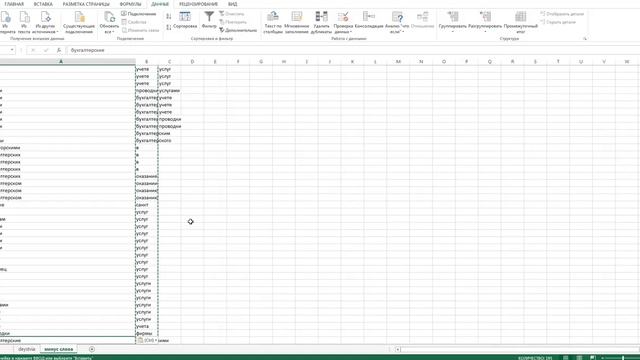Sort descending Z to A icon
The image size is (640, 360).
tap(169, 27)
